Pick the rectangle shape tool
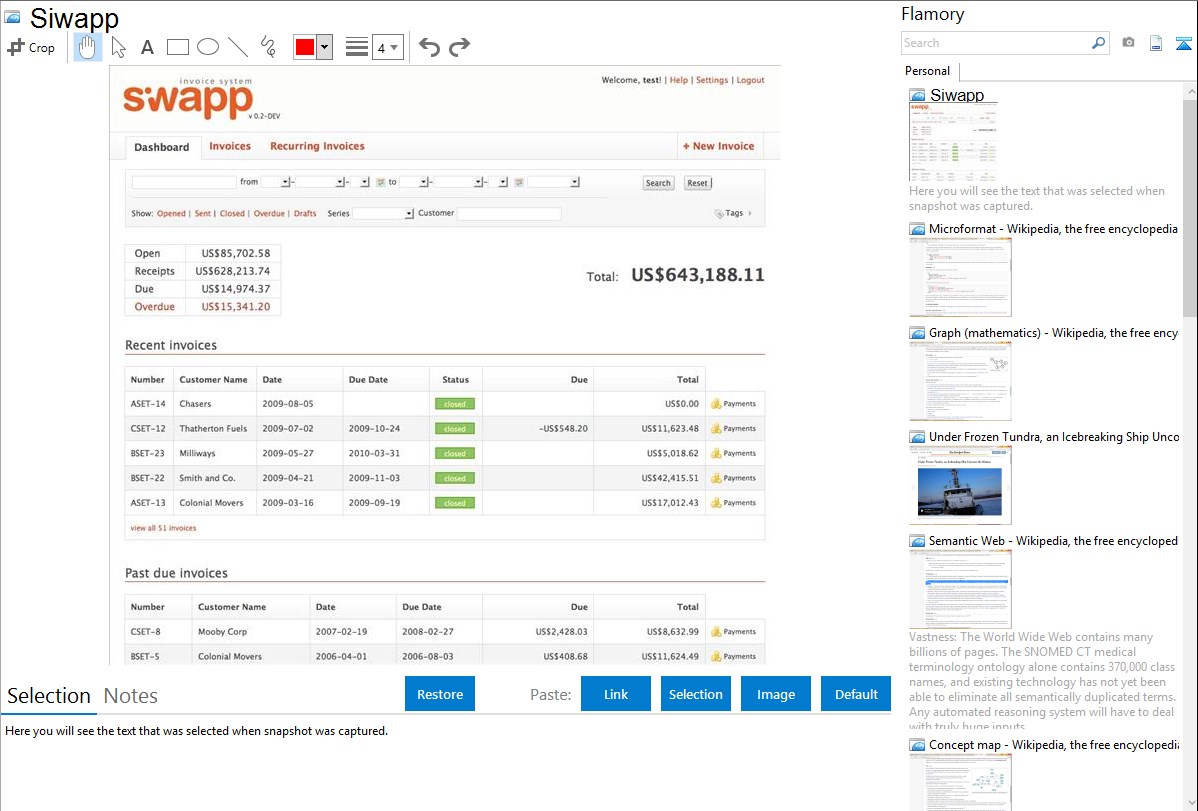1198x811 pixels. pyautogui.click(x=178, y=47)
